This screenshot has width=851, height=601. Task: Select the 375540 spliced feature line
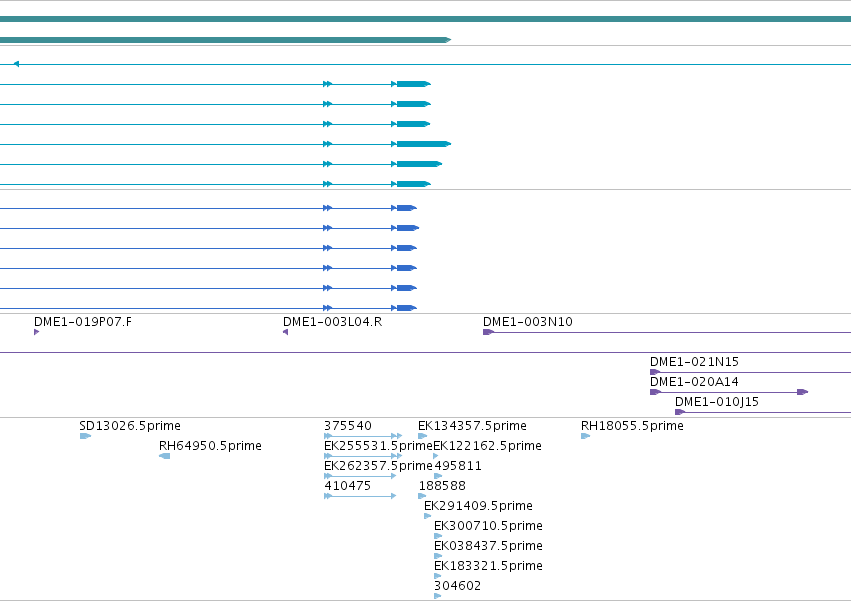(x=363, y=436)
